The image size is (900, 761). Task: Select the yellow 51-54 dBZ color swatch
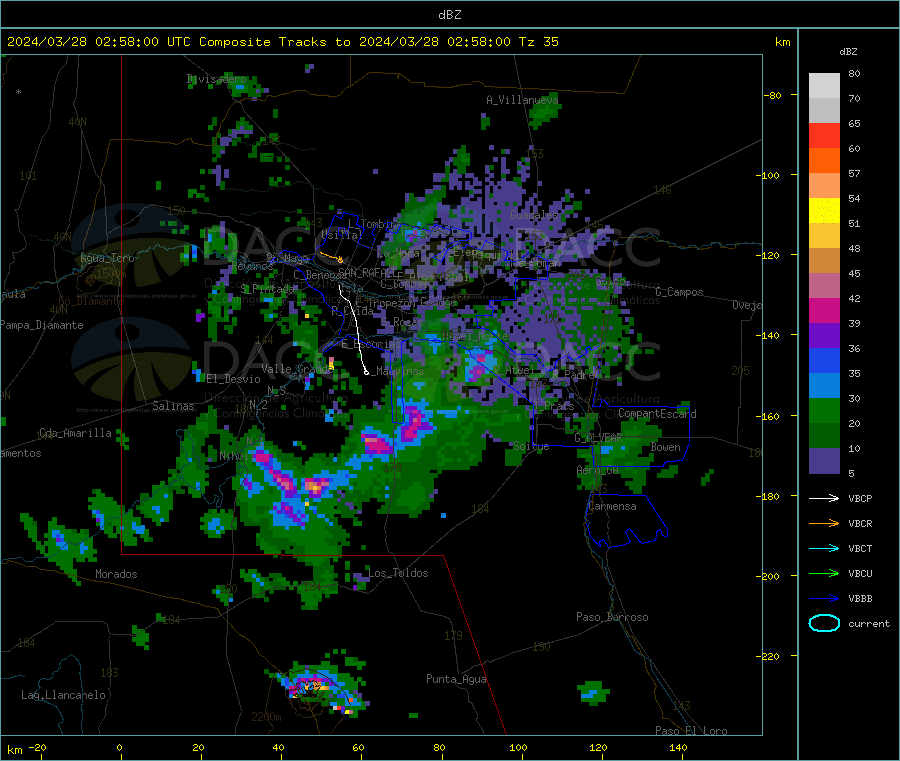pyautogui.click(x=824, y=211)
